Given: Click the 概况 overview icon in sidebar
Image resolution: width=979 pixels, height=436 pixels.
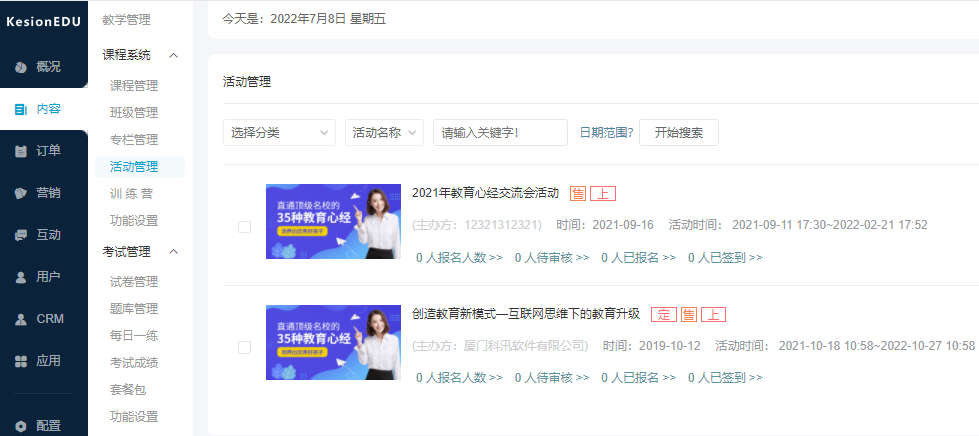Looking at the screenshot, I should tap(21, 67).
